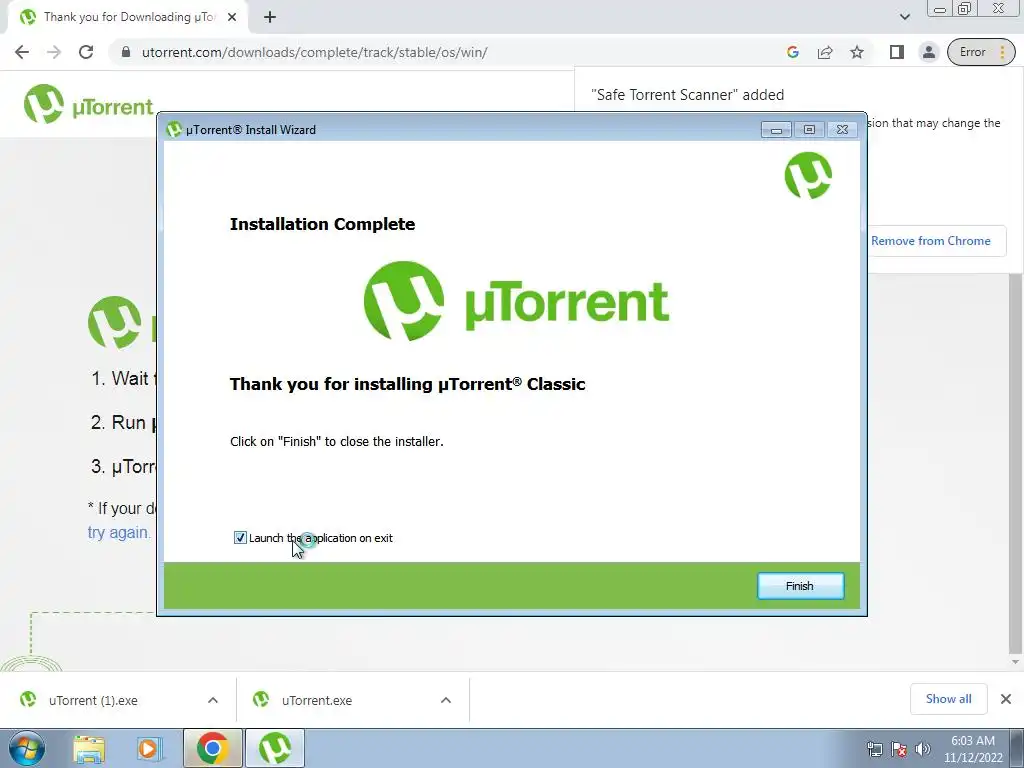Close the Install Wizard window
The width and height of the screenshot is (1024, 768).
[x=842, y=129]
